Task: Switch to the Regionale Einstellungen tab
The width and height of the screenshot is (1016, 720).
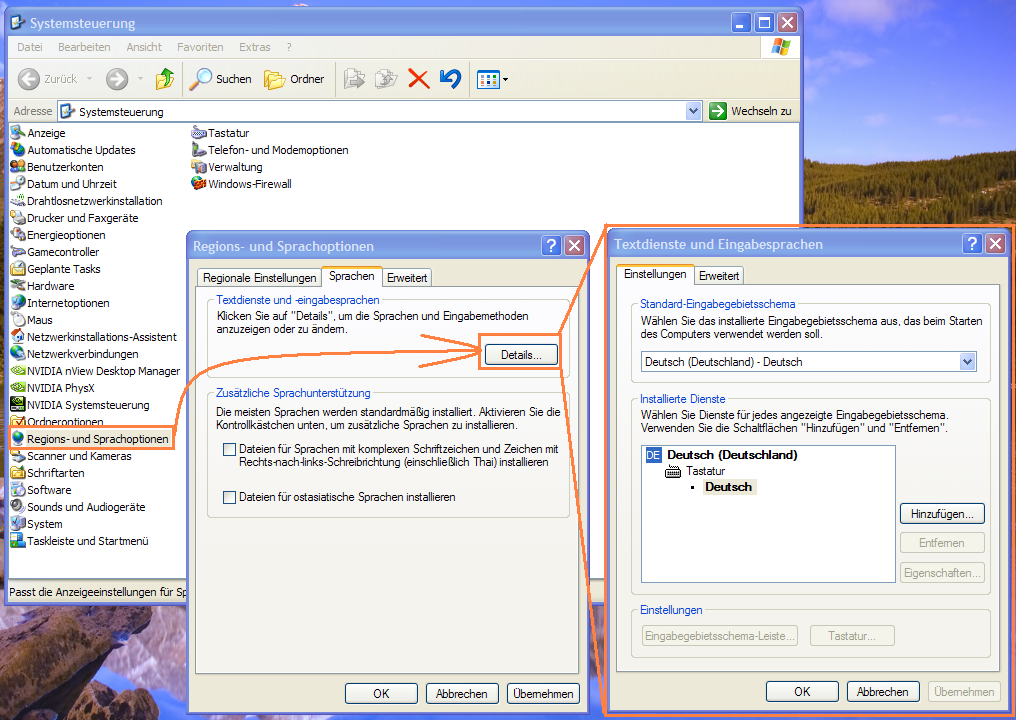Action: [x=257, y=278]
